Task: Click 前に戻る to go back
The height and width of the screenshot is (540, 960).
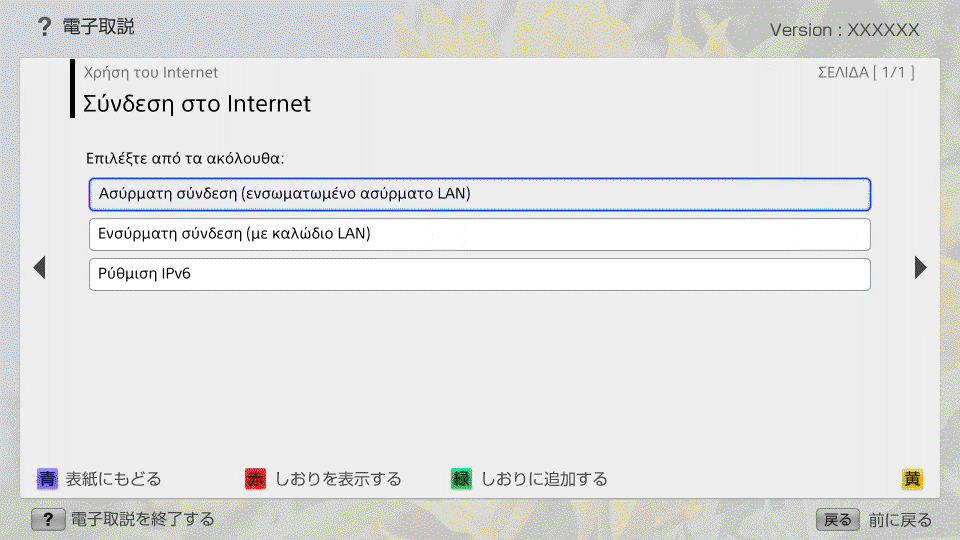Action: tap(900, 520)
